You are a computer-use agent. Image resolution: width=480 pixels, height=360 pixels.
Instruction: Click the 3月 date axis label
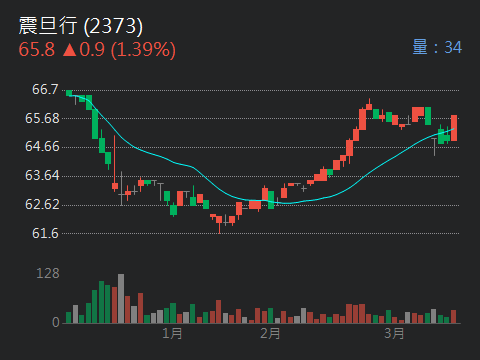point(394,333)
